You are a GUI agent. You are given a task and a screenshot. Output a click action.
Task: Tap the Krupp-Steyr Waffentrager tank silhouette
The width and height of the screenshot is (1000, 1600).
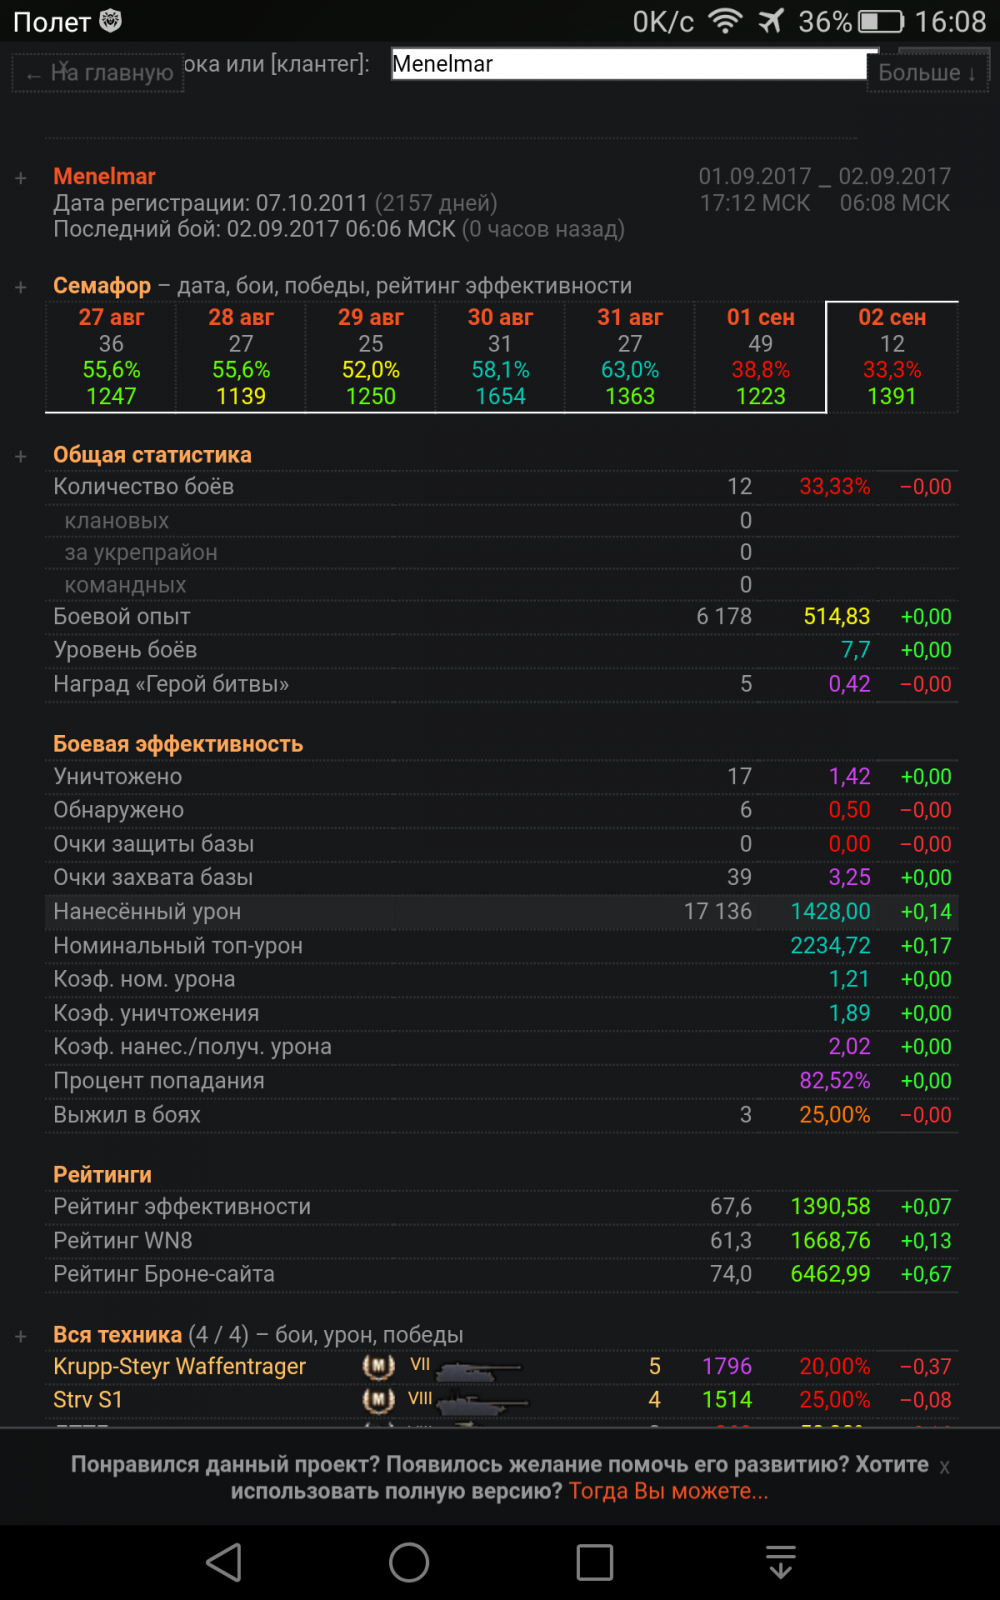[480, 1369]
